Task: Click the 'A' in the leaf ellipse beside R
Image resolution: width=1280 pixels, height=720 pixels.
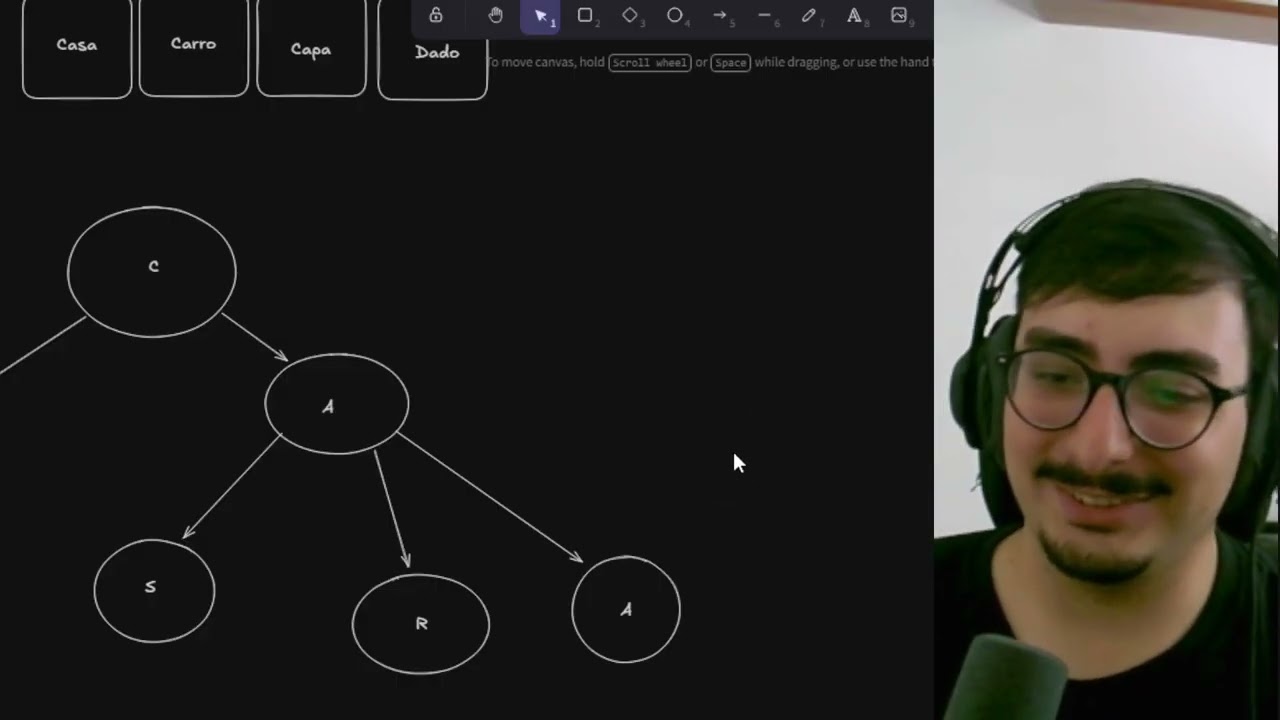Action: tap(626, 609)
